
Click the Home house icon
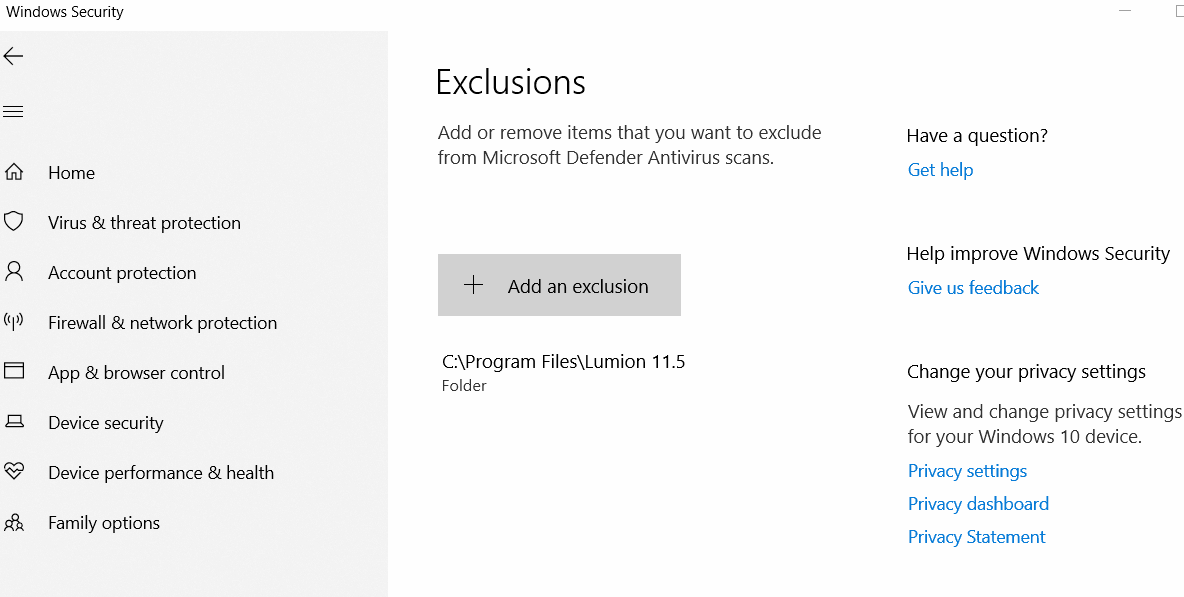point(14,172)
